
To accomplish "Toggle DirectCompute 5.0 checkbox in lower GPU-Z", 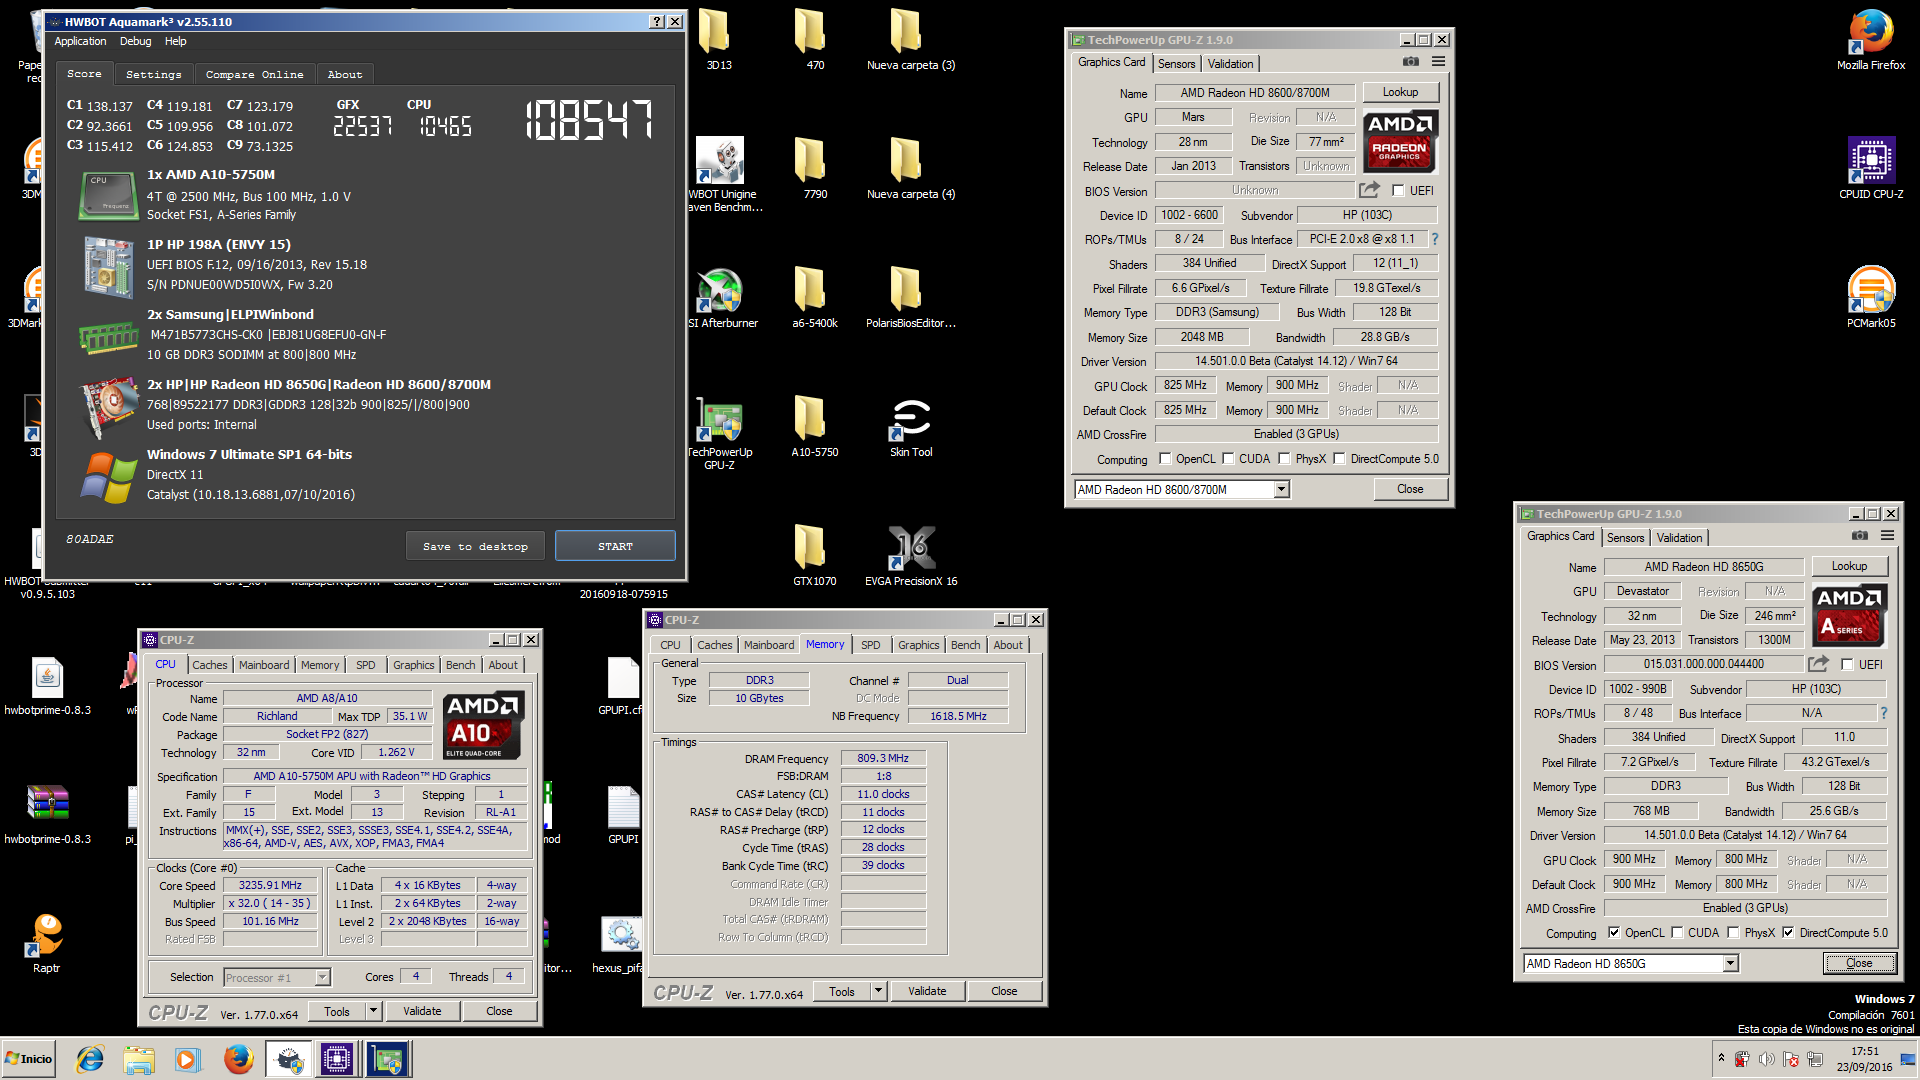I will click(1788, 933).
